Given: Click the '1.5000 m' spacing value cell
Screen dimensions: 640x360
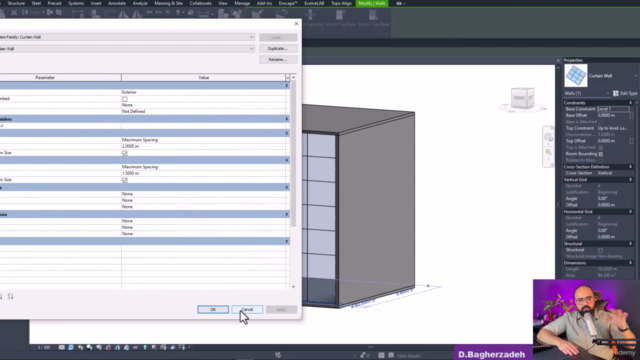Looking at the screenshot, I should click(204, 173).
